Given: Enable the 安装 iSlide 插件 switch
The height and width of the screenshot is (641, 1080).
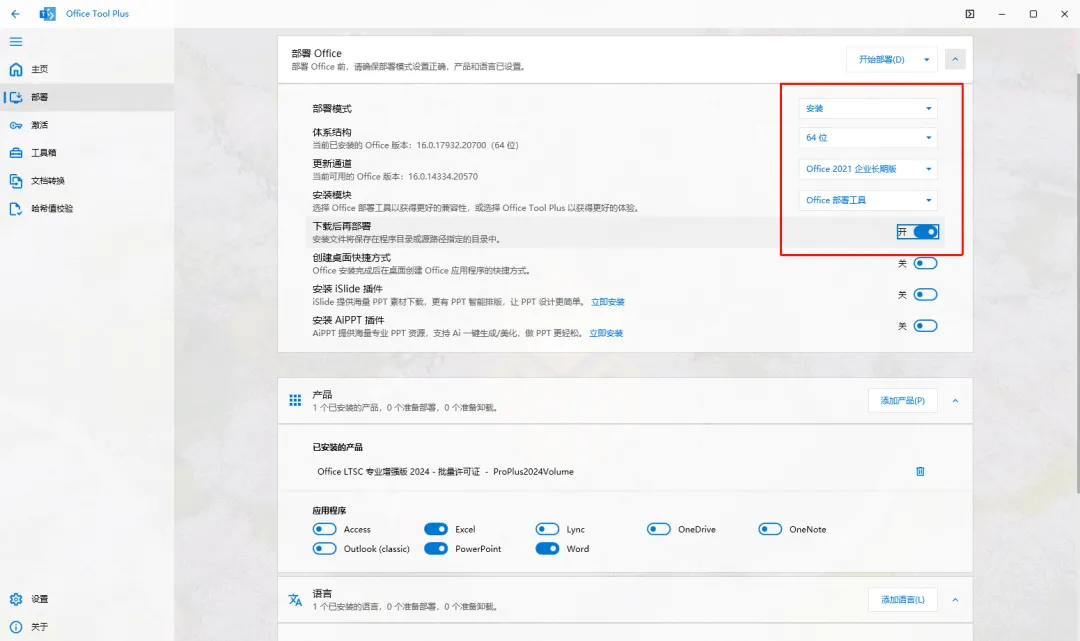Looking at the screenshot, I should point(925,295).
